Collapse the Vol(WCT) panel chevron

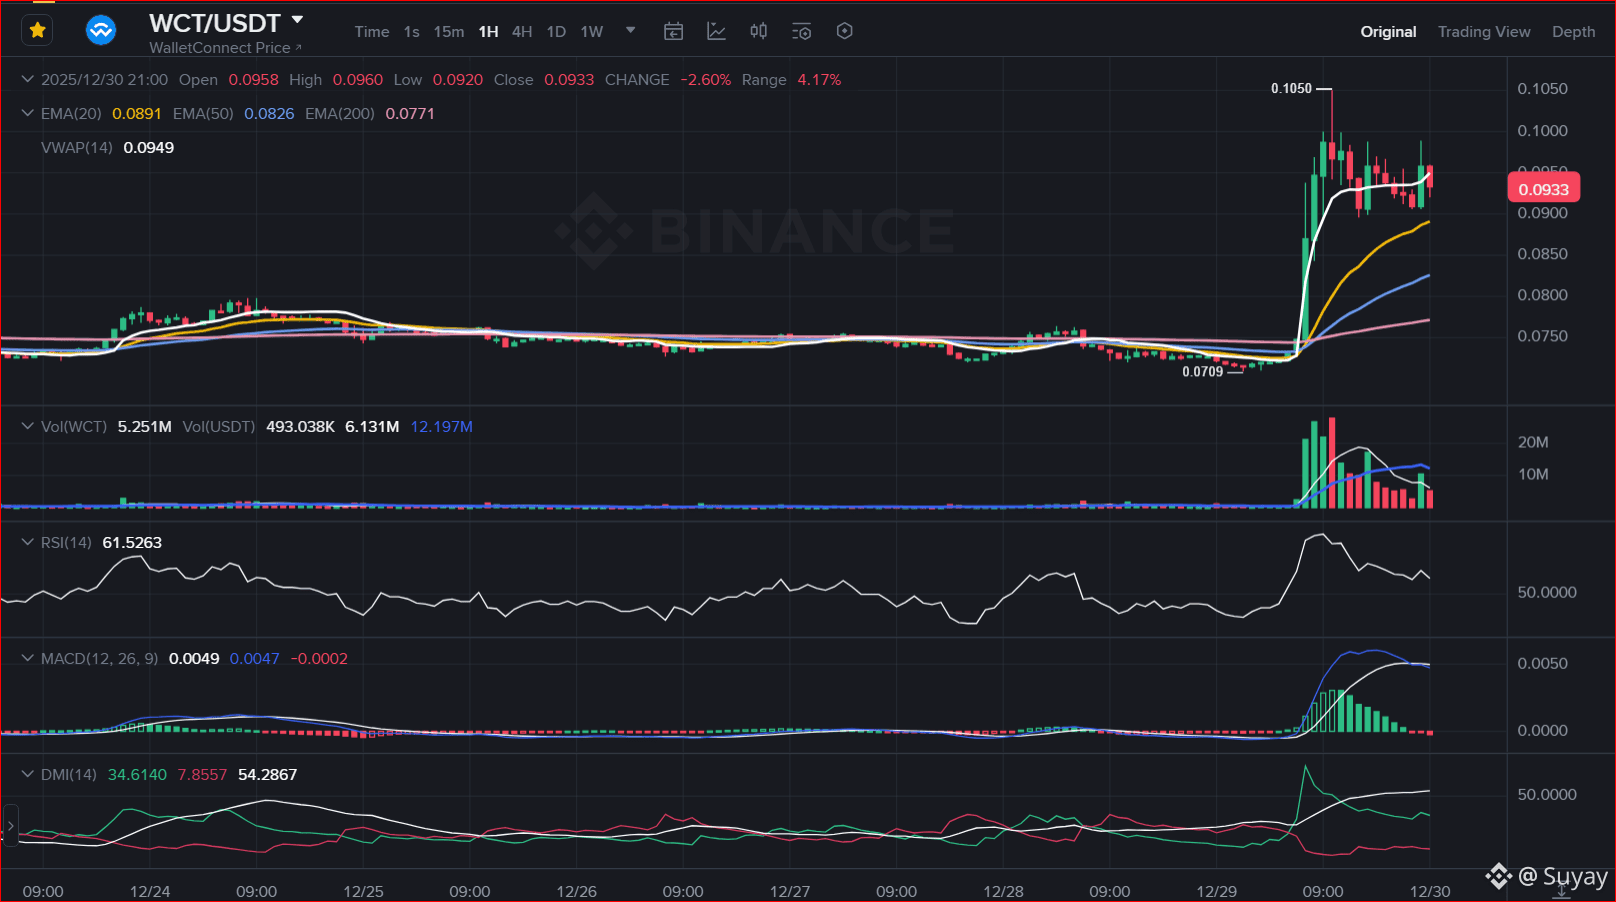[28, 426]
